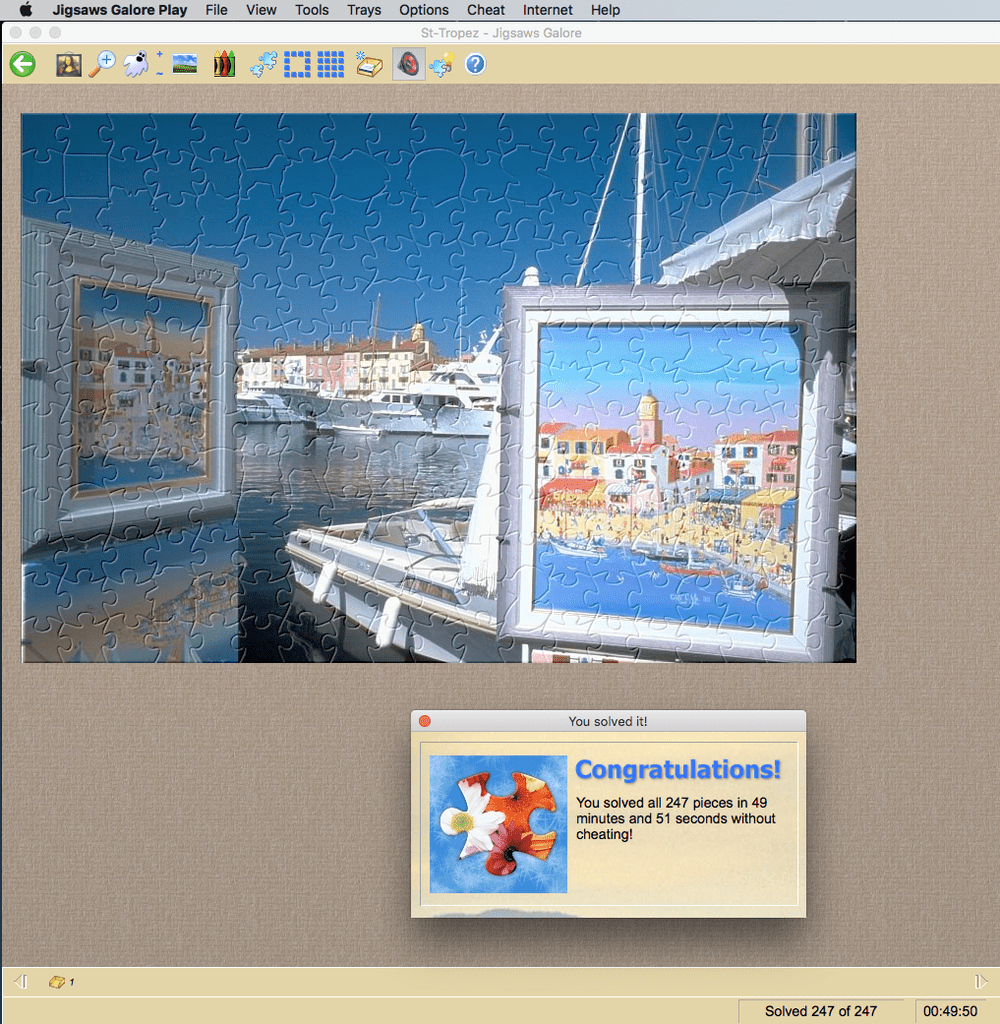This screenshot has width=1000, height=1024.
Task: Open the crayons background color tool
Action: 224,65
